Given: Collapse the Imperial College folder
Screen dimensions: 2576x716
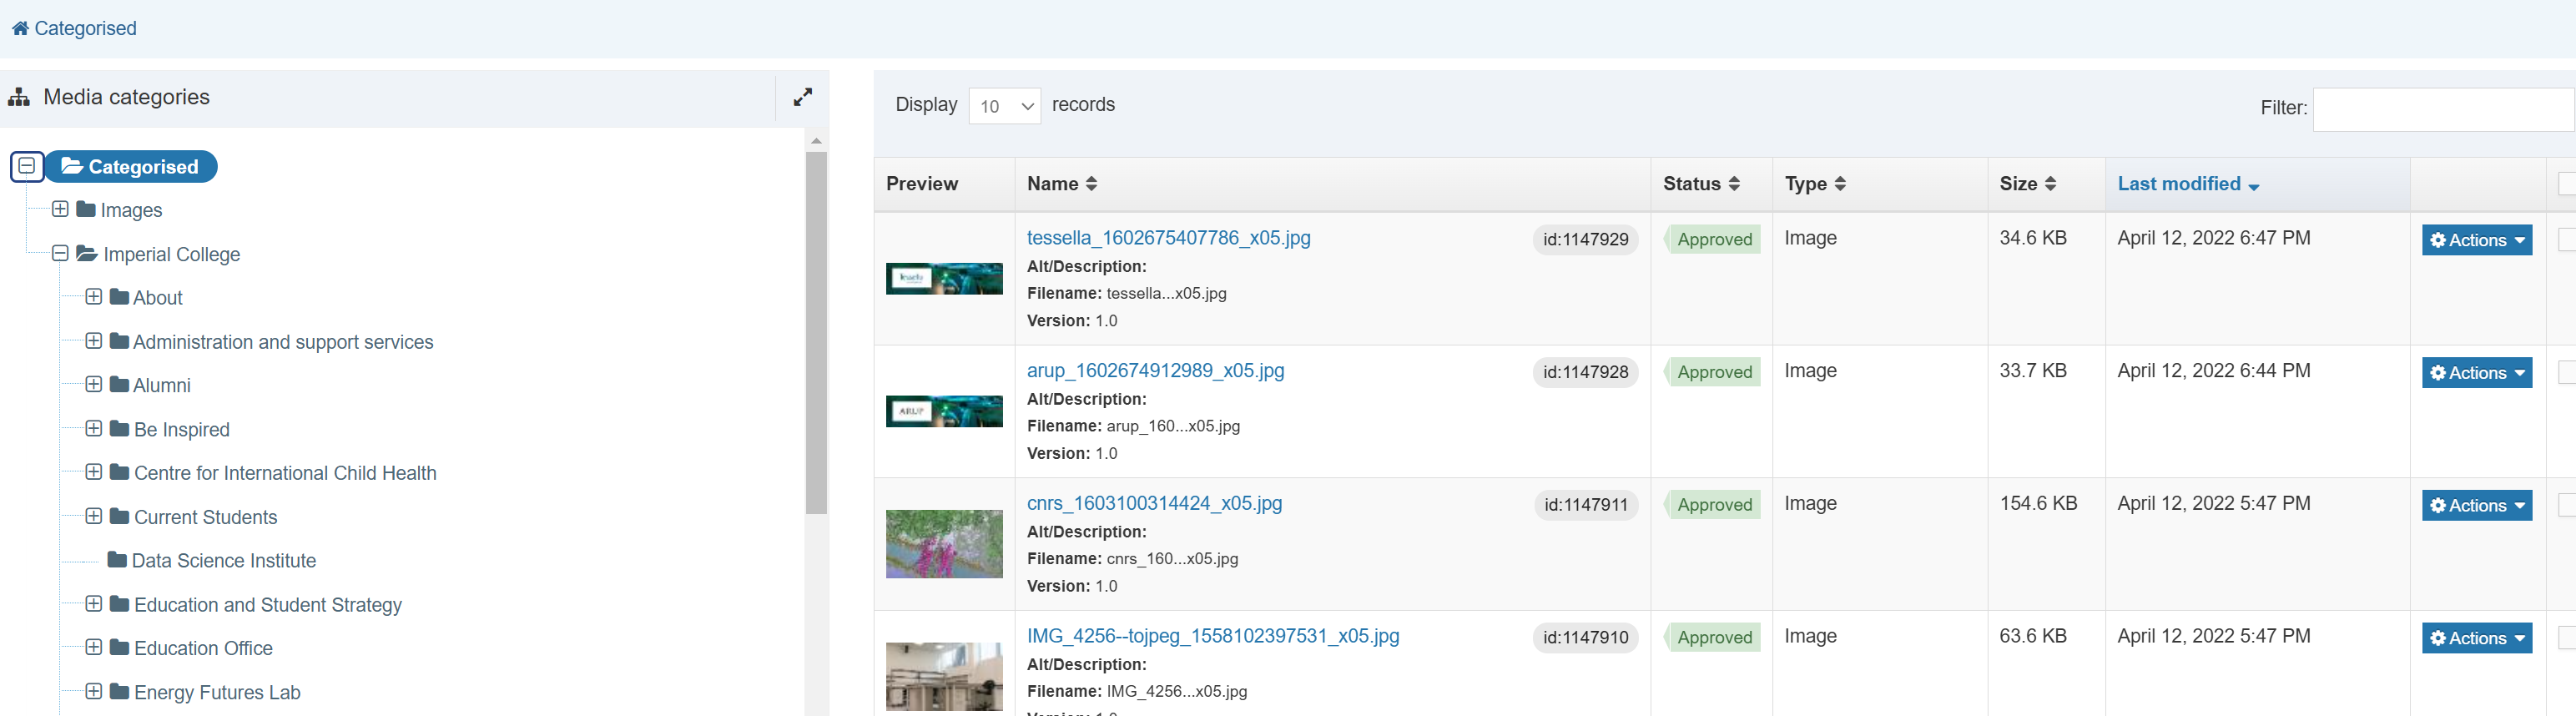Looking at the screenshot, I should (x=60, y=254).
